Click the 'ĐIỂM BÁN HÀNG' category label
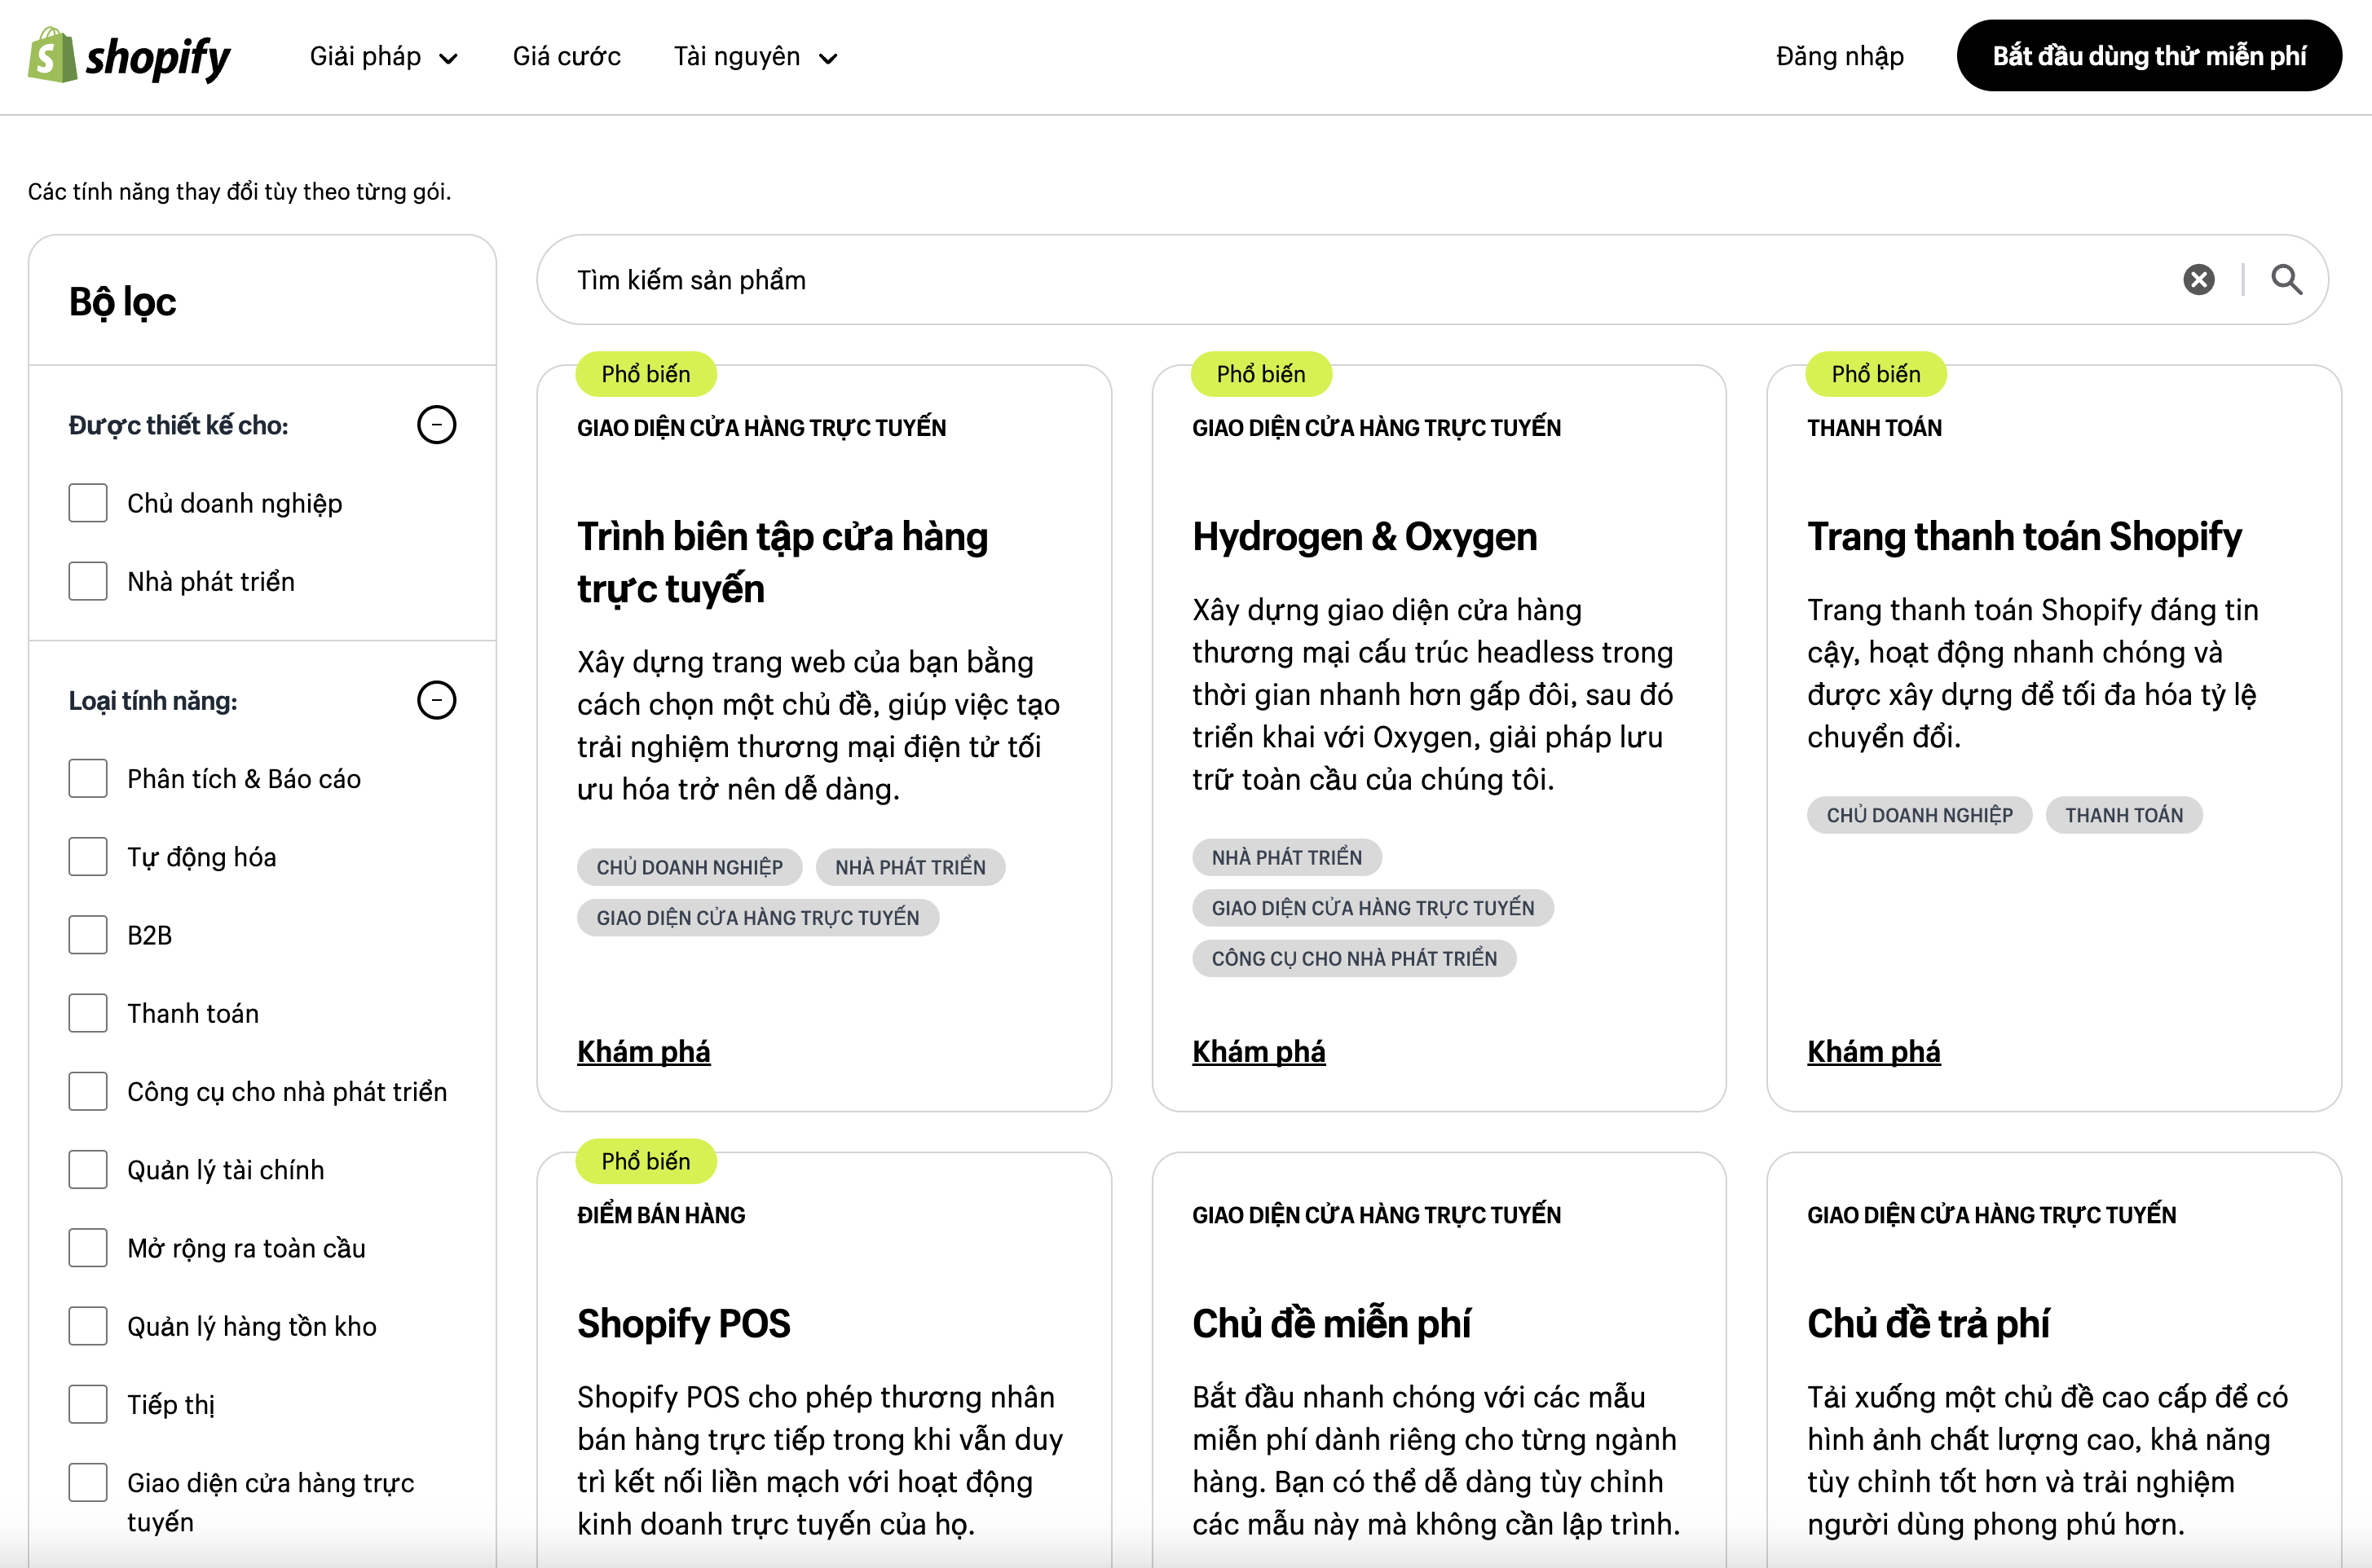Image resolution: width=2372 pixels, height=1568 pixels. coord(661,1215)
